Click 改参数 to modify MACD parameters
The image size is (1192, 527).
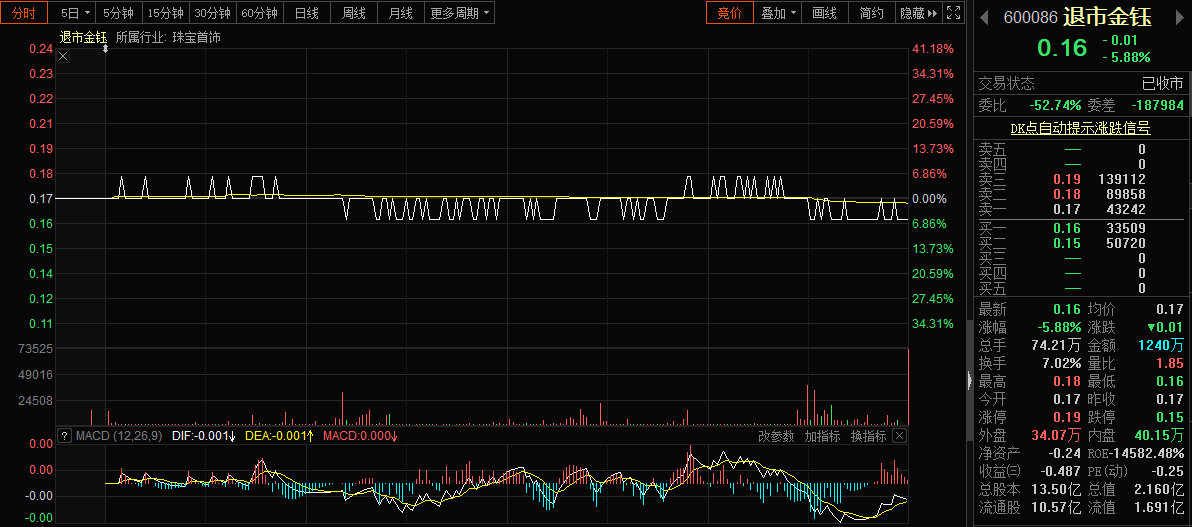pos(776,436)
